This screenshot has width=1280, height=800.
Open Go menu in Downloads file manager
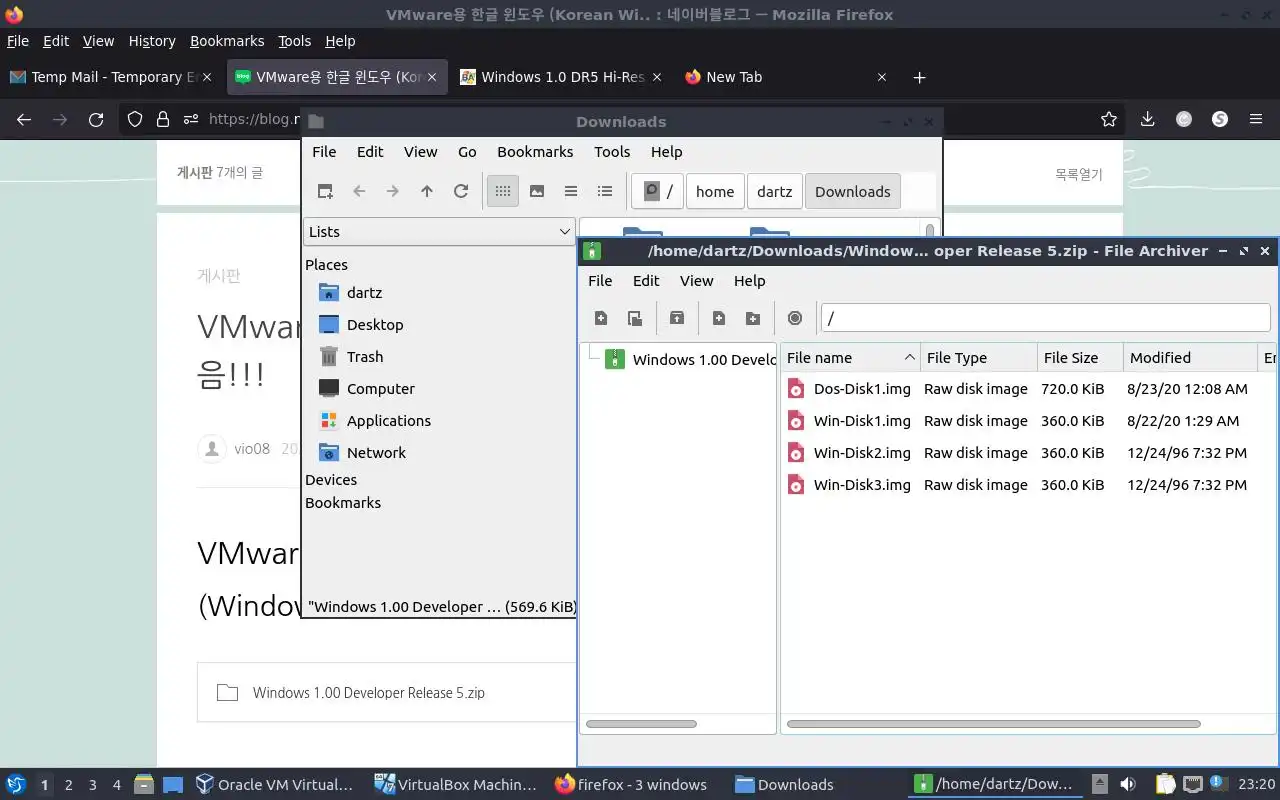point(467,152)
